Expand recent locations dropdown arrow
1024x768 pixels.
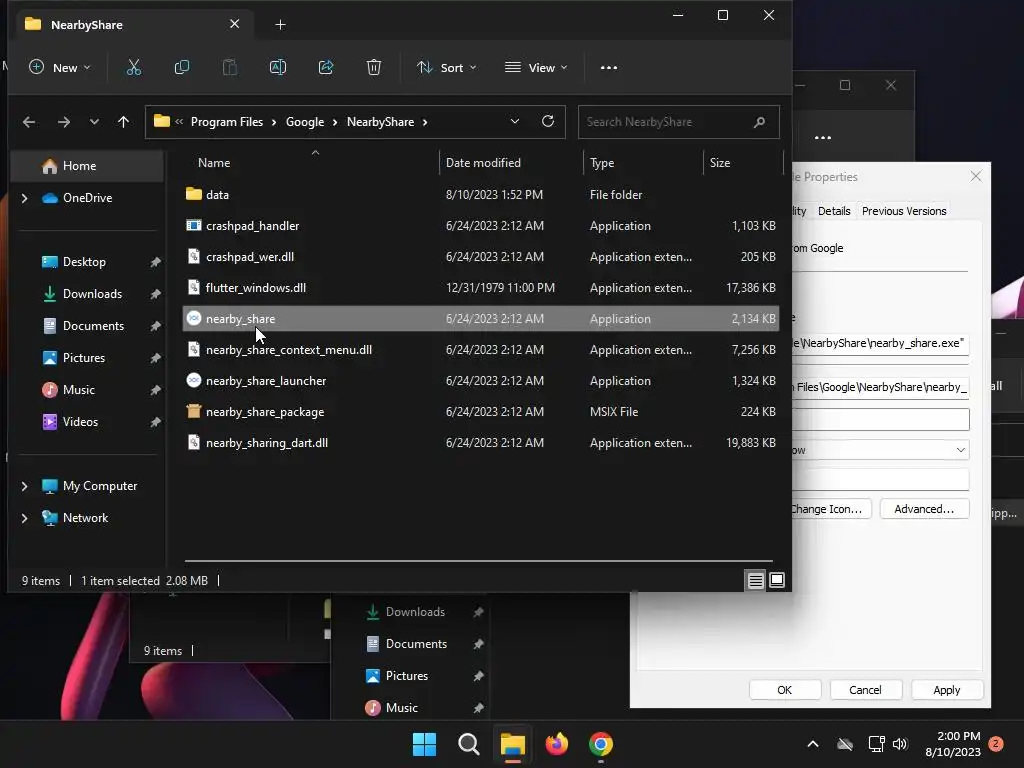94,122
